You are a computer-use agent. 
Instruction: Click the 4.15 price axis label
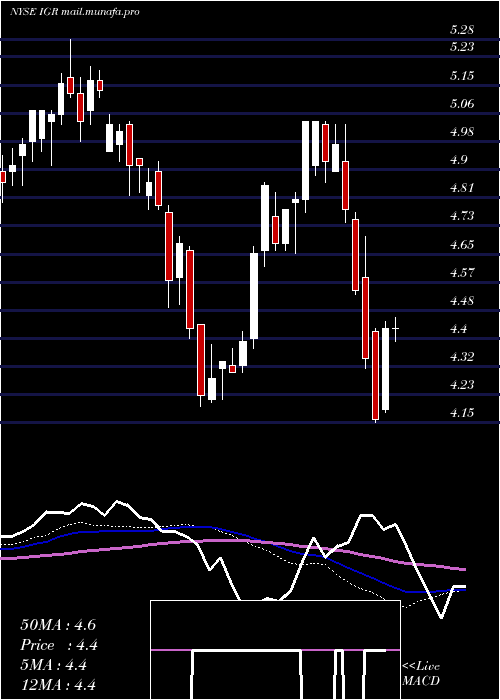pos(462,413)
